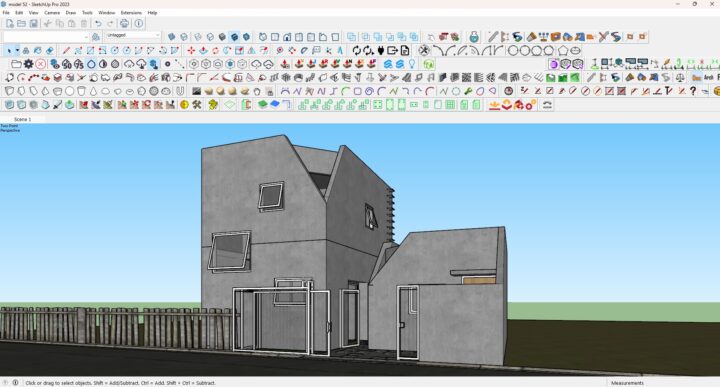This screenshot has width=720, height=387.
Task: Toggle X-Ray style mode
Action: (171, 37)
